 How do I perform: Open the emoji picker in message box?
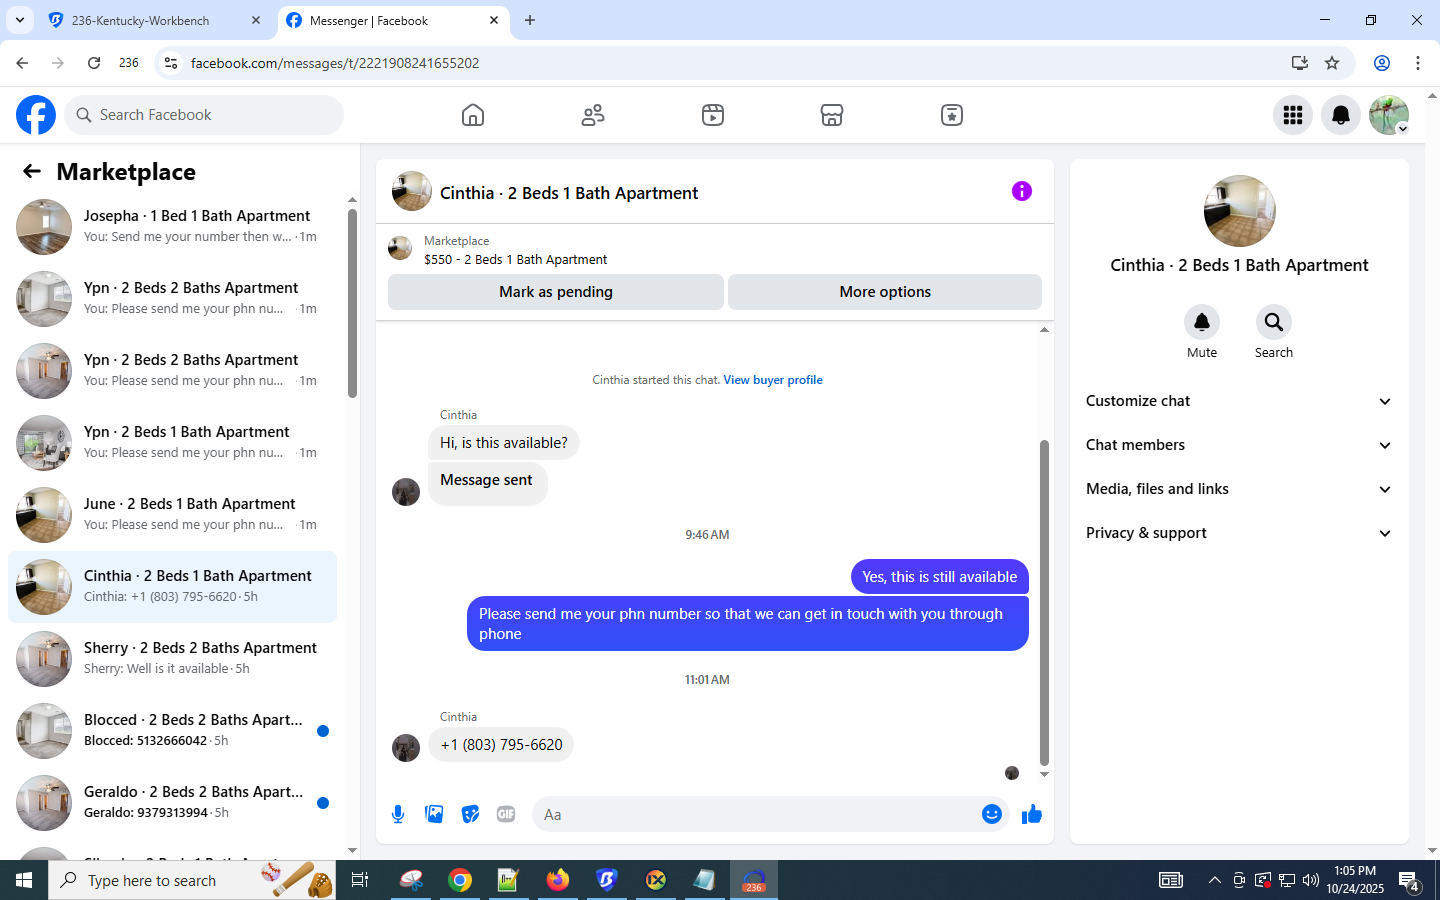pyautogui.click(x=991, y=814)
